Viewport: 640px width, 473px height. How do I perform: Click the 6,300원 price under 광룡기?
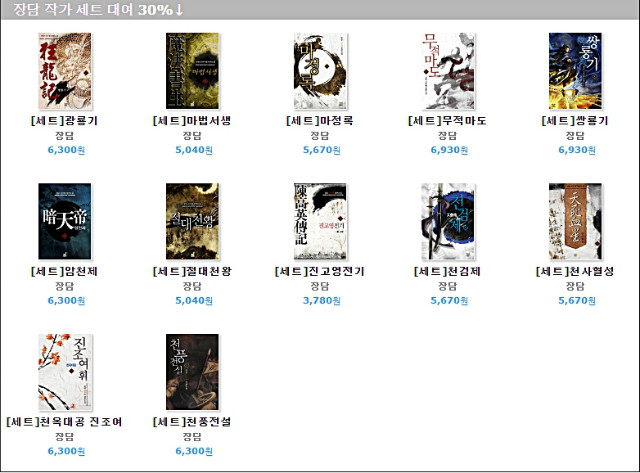coord(66,150)
